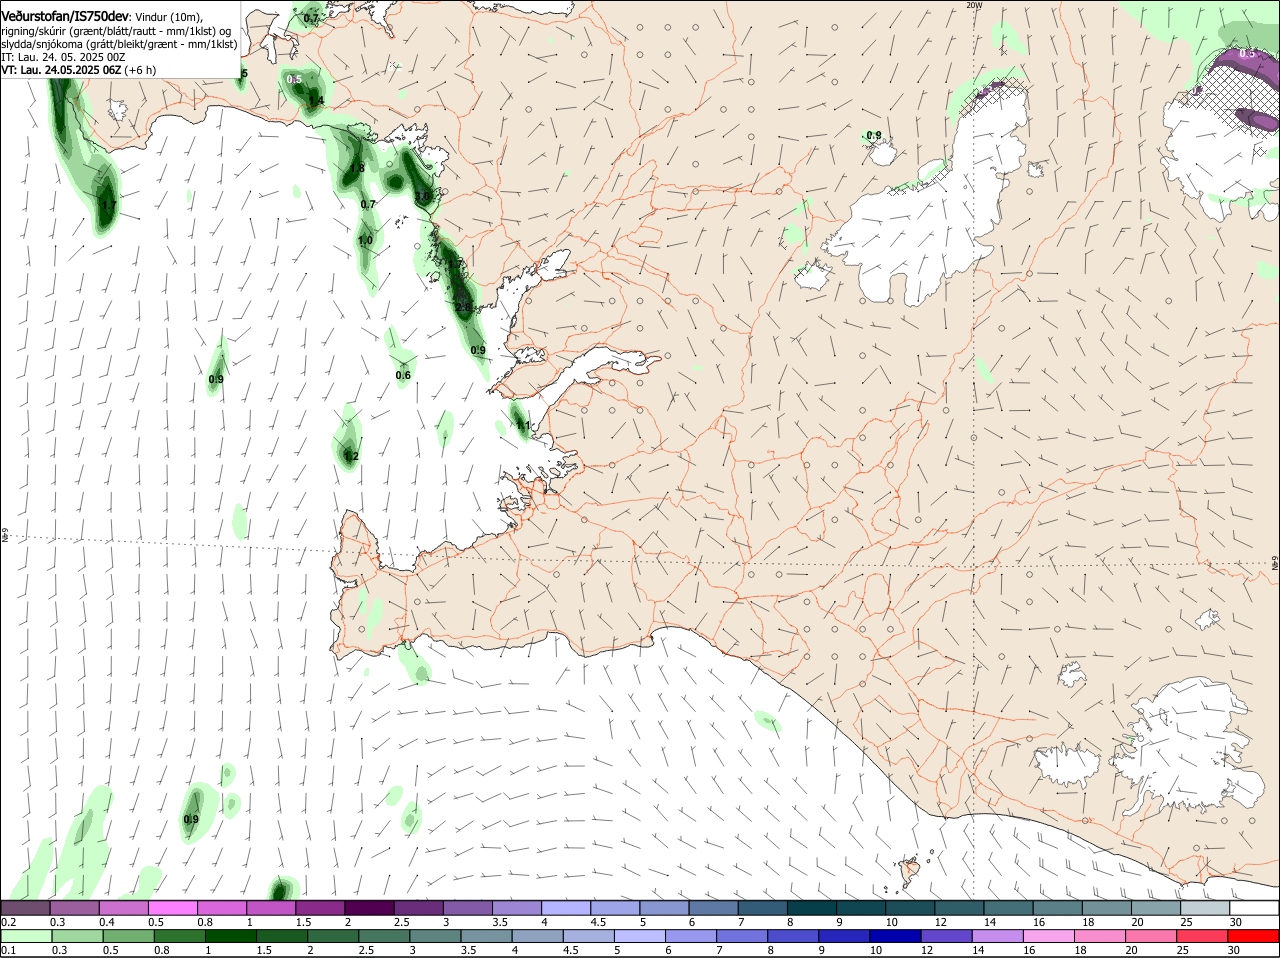This screenshot has height=958, width=1280.
Task: Click the 'IT: Lau. 24. 05. 2025 00Z' line
Action: click(63, 57)
